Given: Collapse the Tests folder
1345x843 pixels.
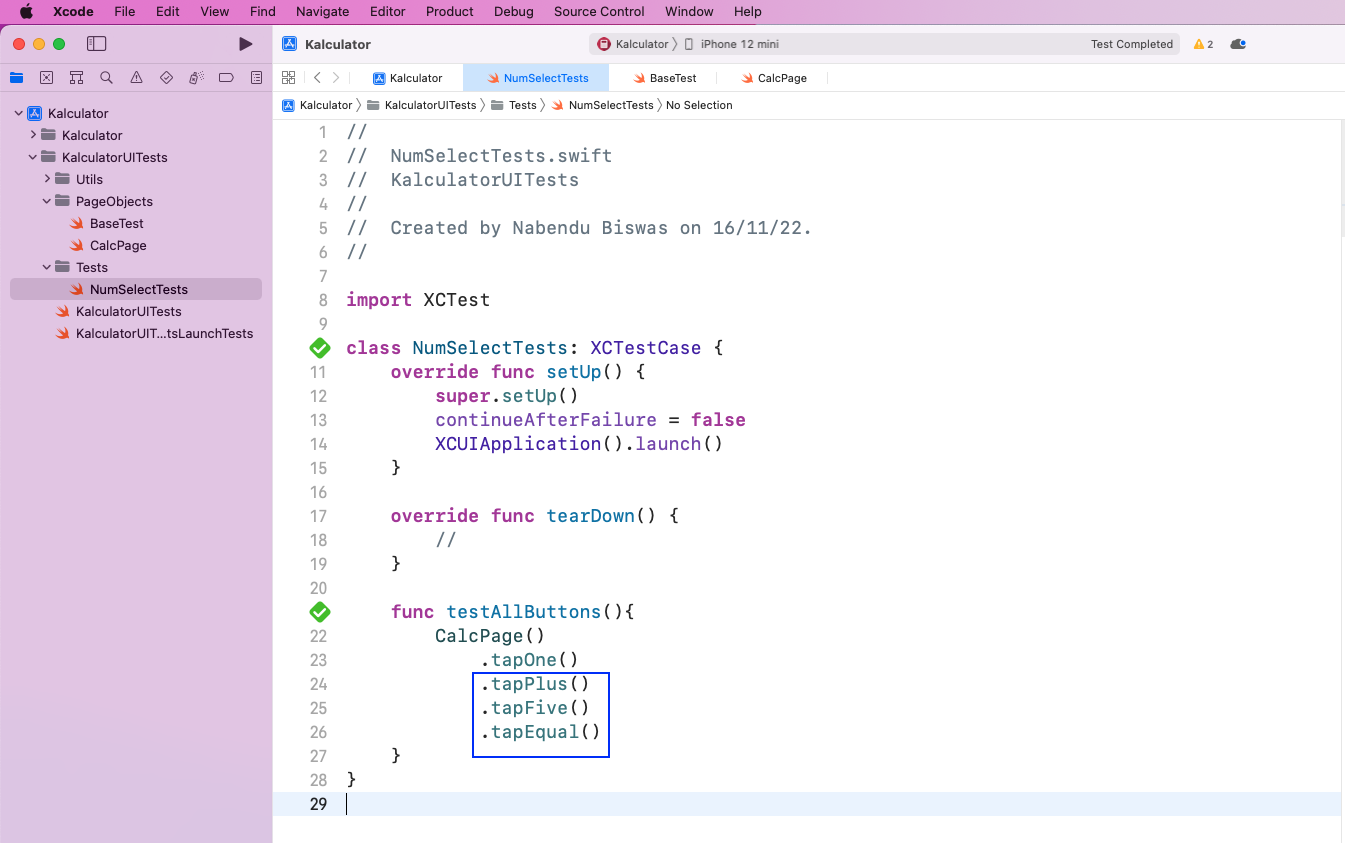Looking at the screenshot, I should point(47,267).
